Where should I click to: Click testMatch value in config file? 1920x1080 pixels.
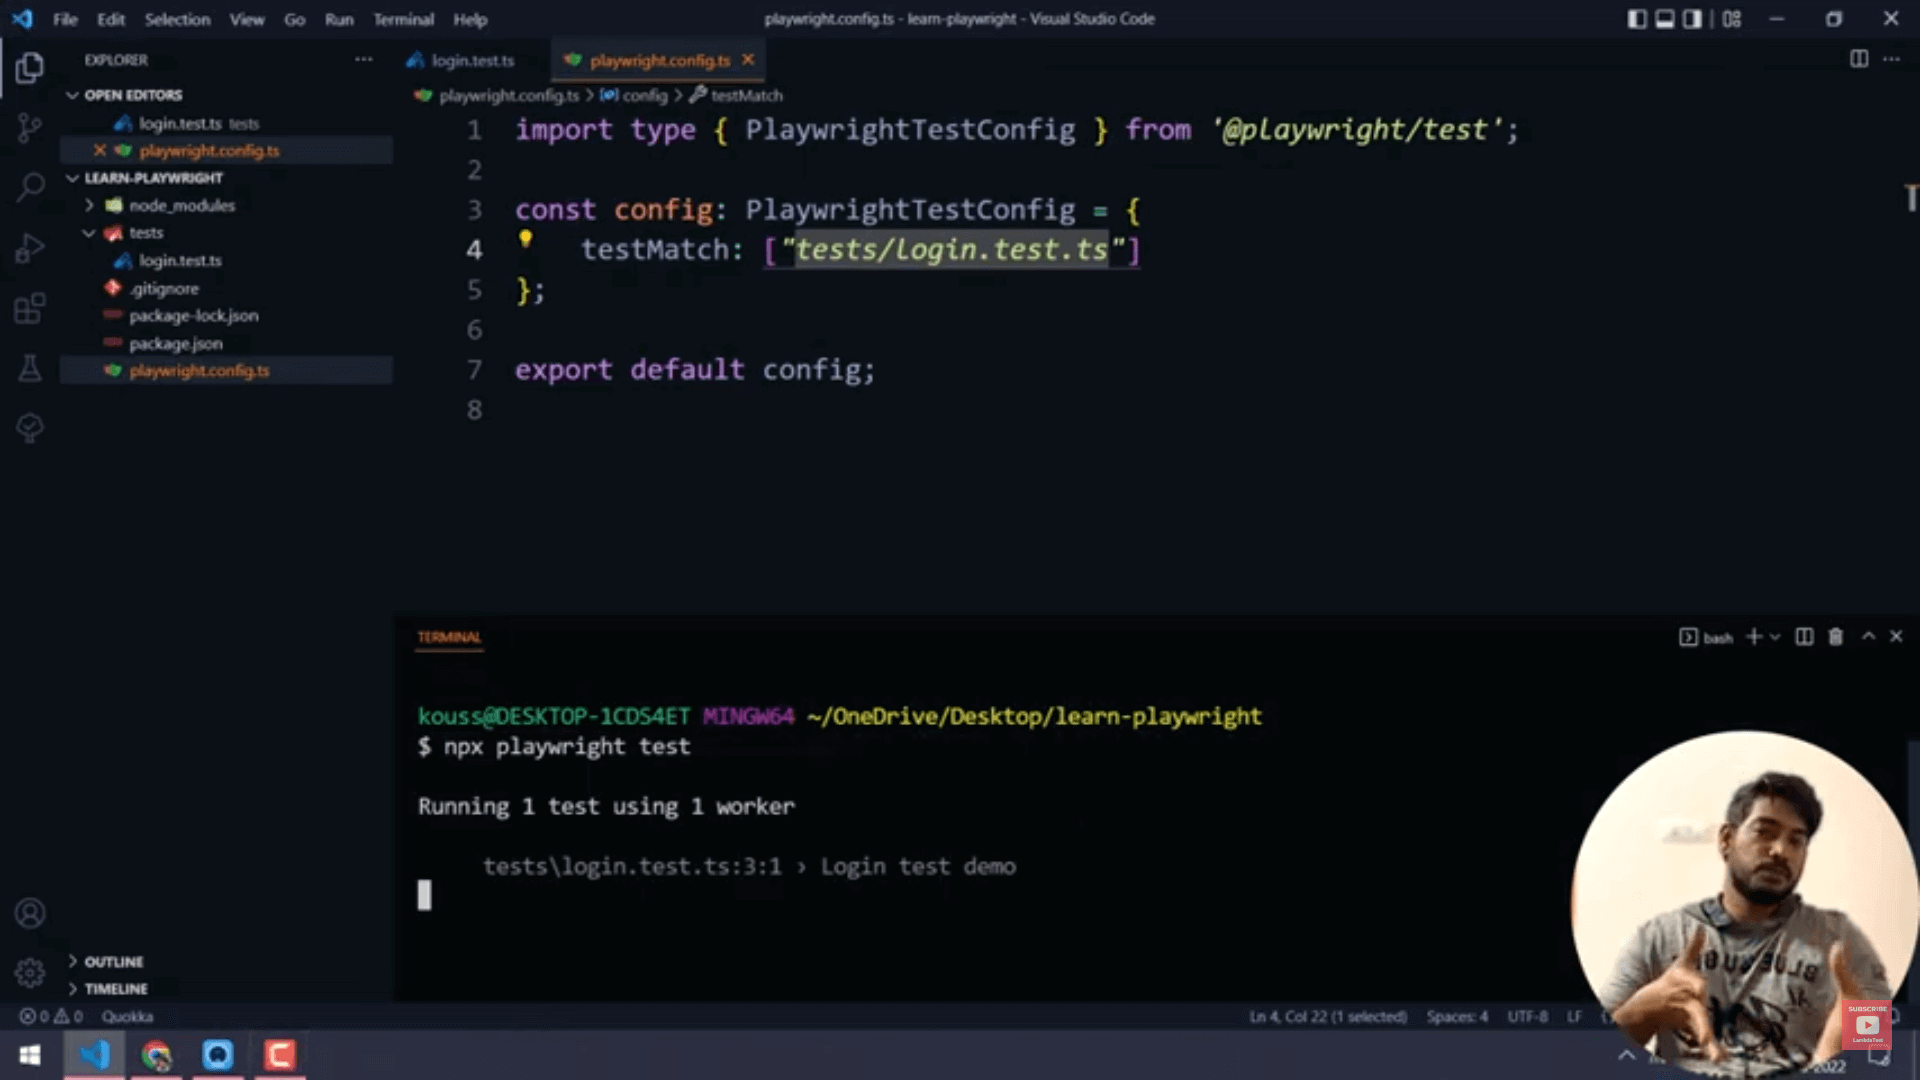pyautogui.click(x=951, y=249)
